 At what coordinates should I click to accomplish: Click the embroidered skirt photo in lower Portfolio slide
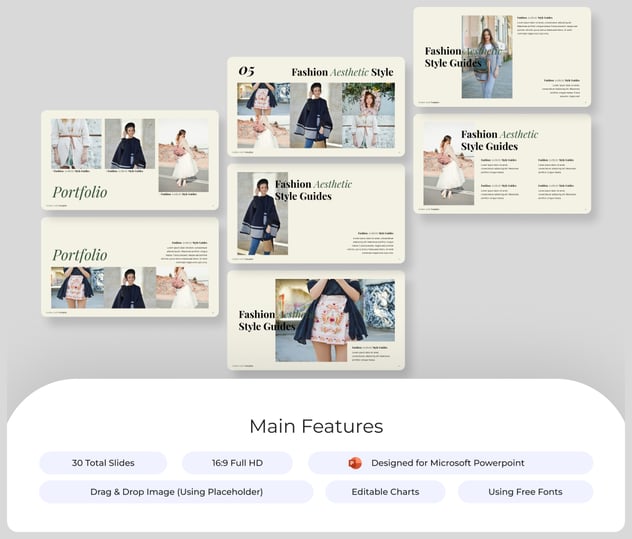pos(76,287)
